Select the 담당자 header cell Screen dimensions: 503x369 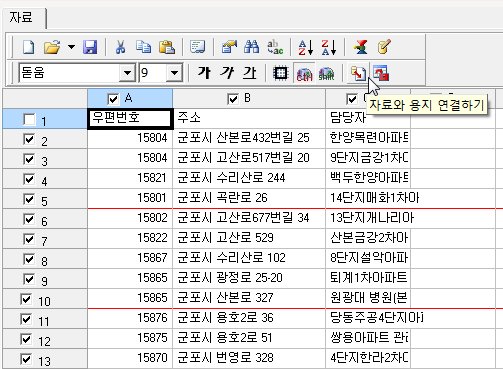pos(368,118)
